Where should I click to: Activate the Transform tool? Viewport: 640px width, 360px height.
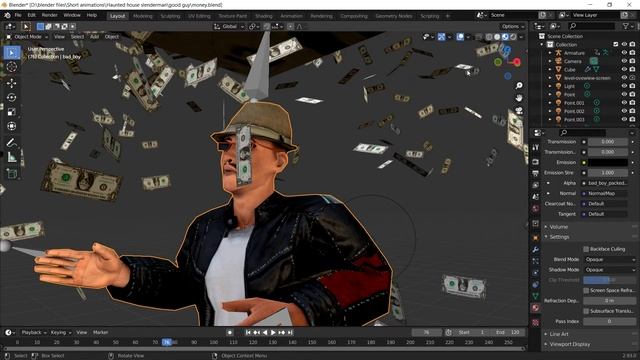click(x=11, y=126)
